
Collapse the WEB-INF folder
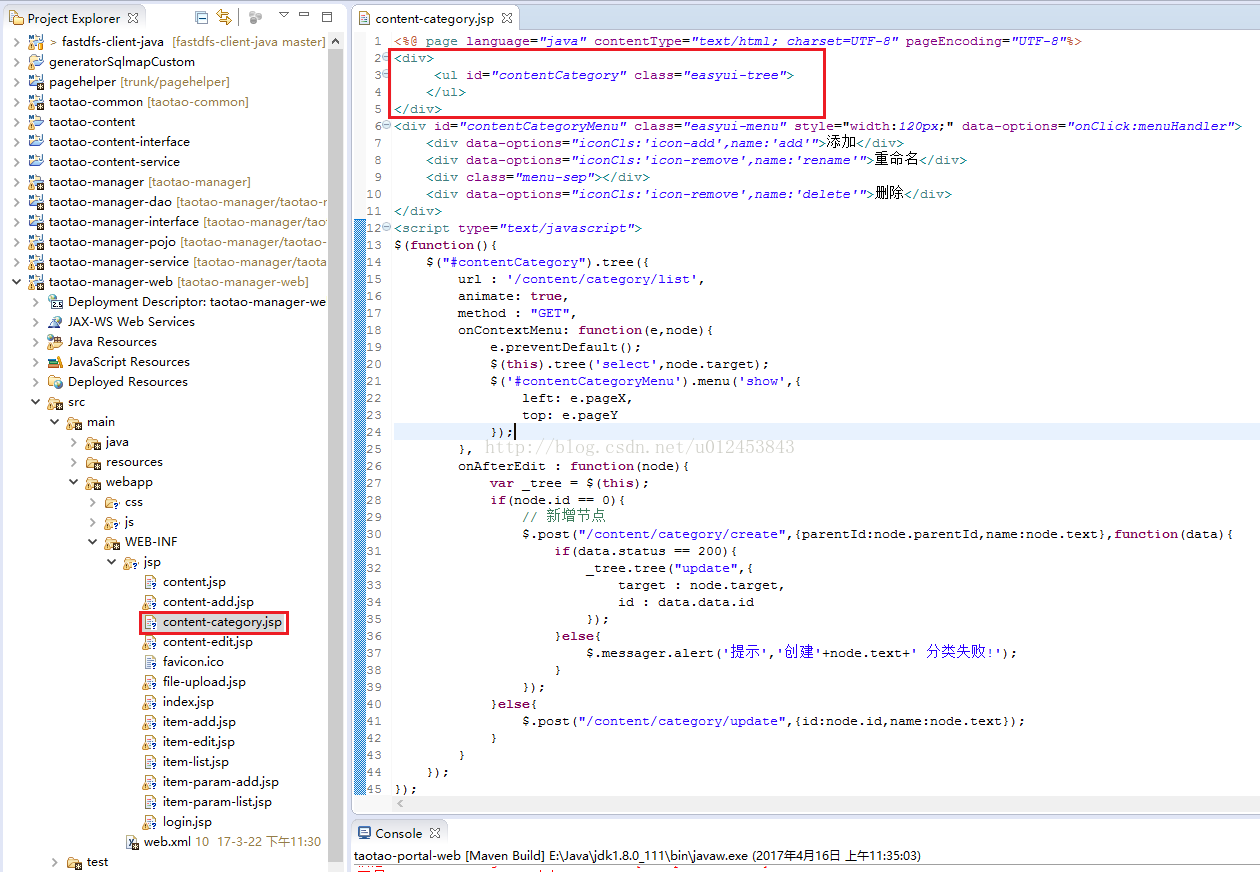coord(93,541)
